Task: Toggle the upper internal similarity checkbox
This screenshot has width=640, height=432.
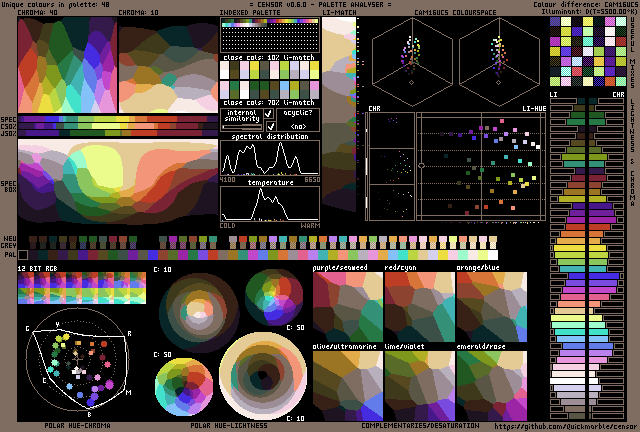Action: point(269,113)
